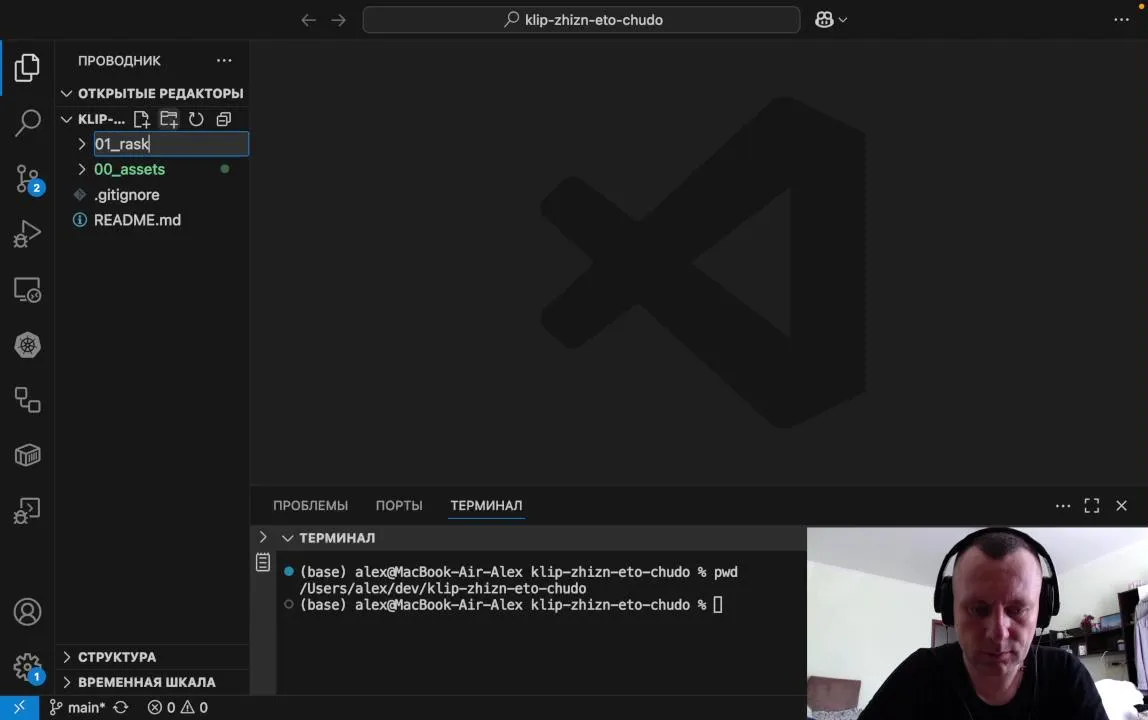Go back with the left arrow
The width and height of the screenshot is (1148, 720).
pyautogui.click(x=309, y=20)
